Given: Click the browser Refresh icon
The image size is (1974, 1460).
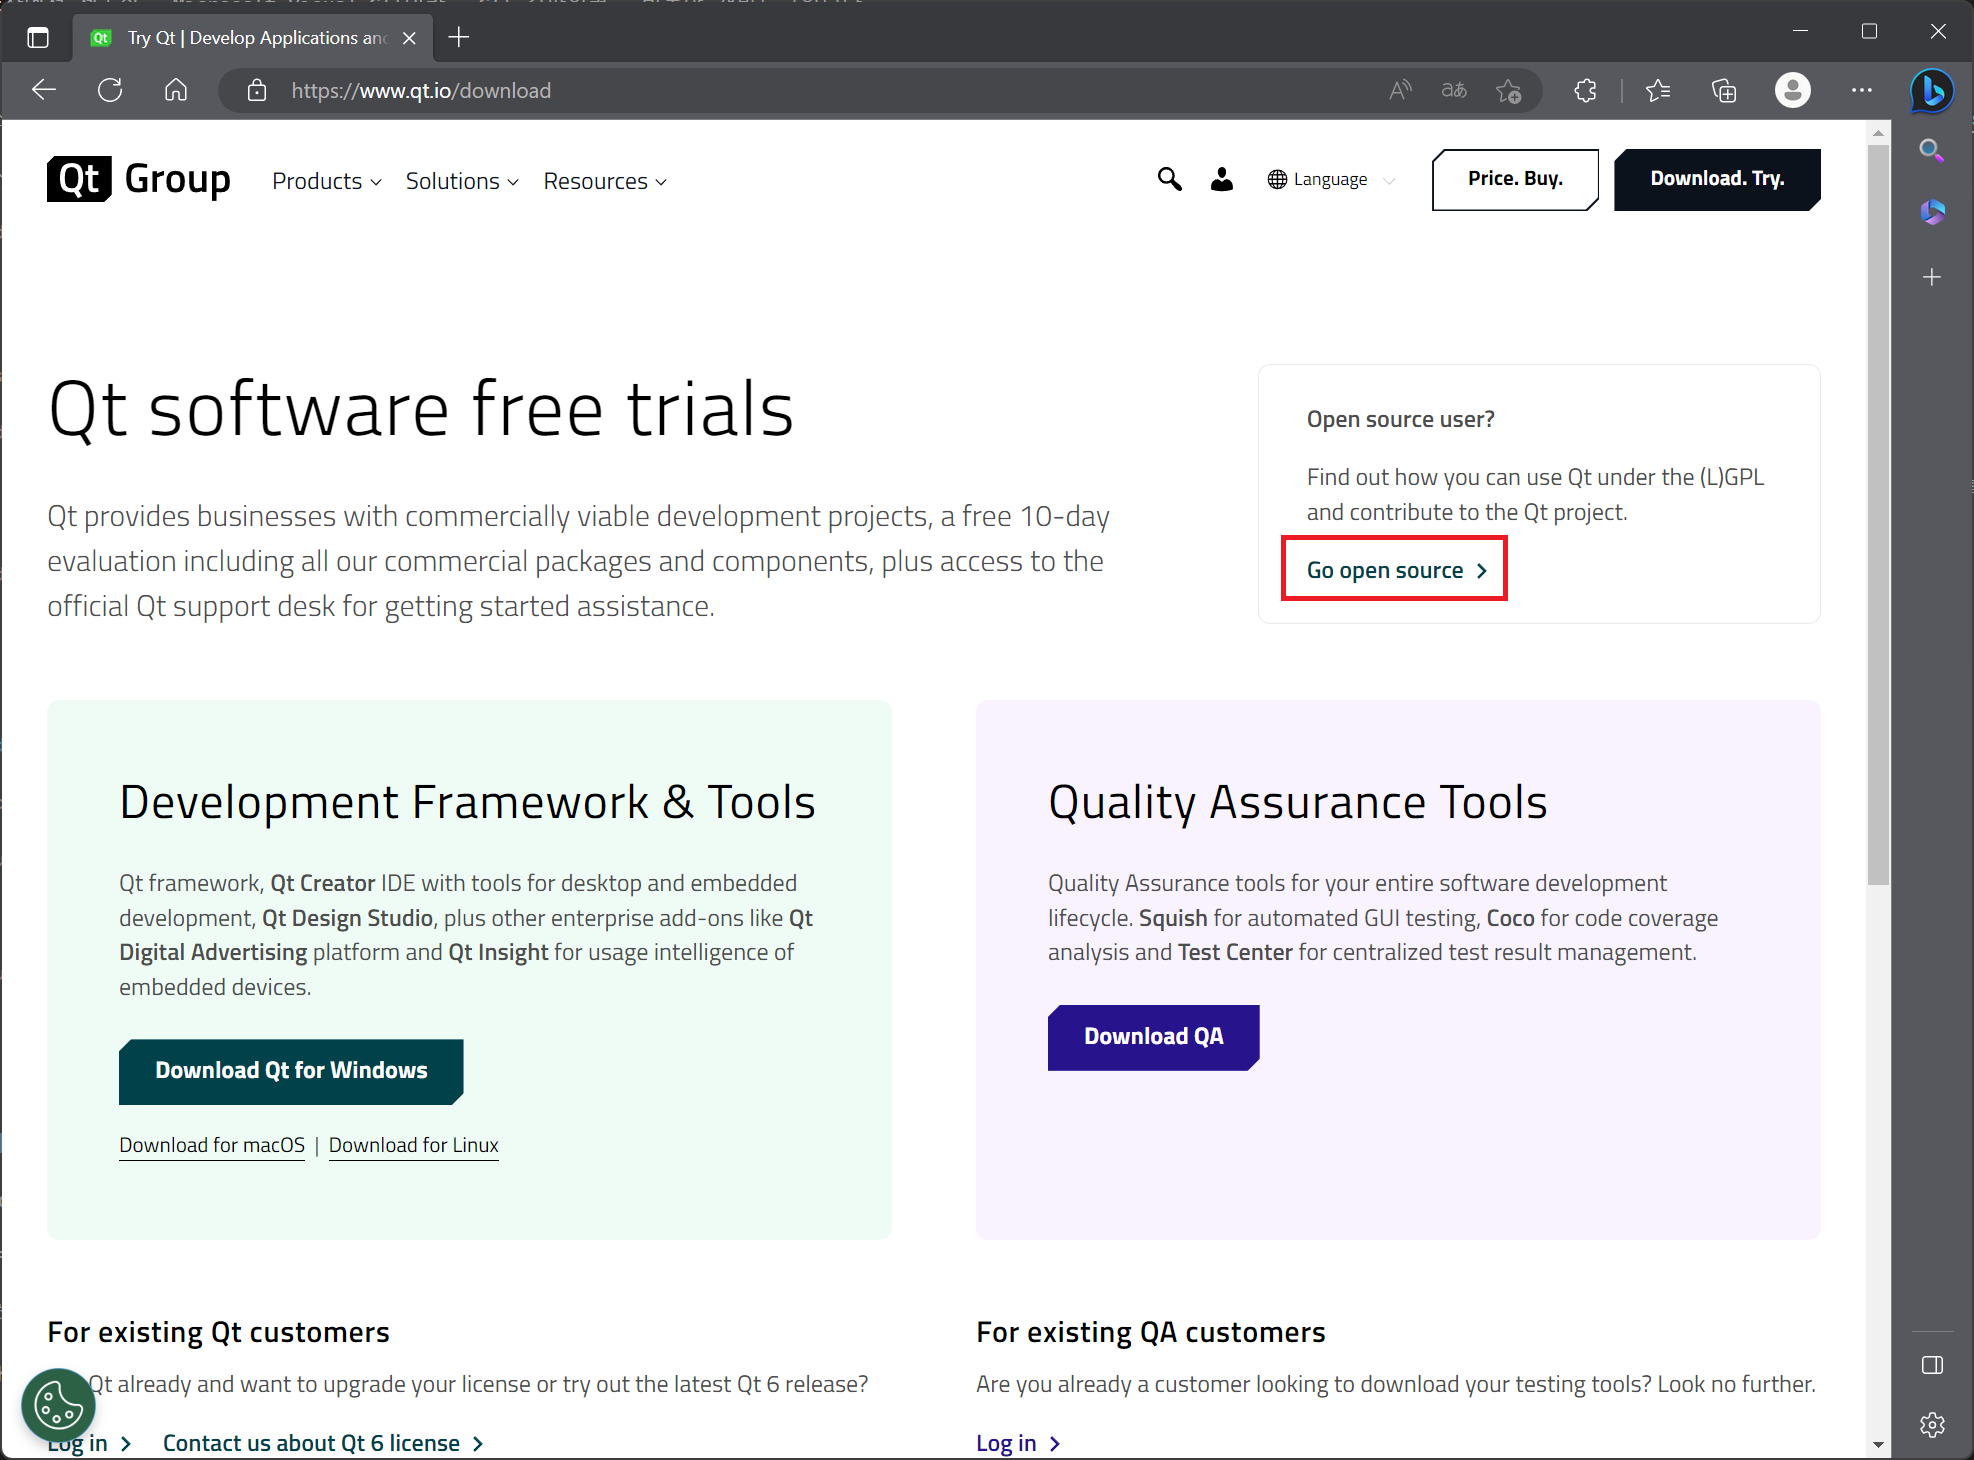Looking at the screenshot, I should click(x=110, y=91).
